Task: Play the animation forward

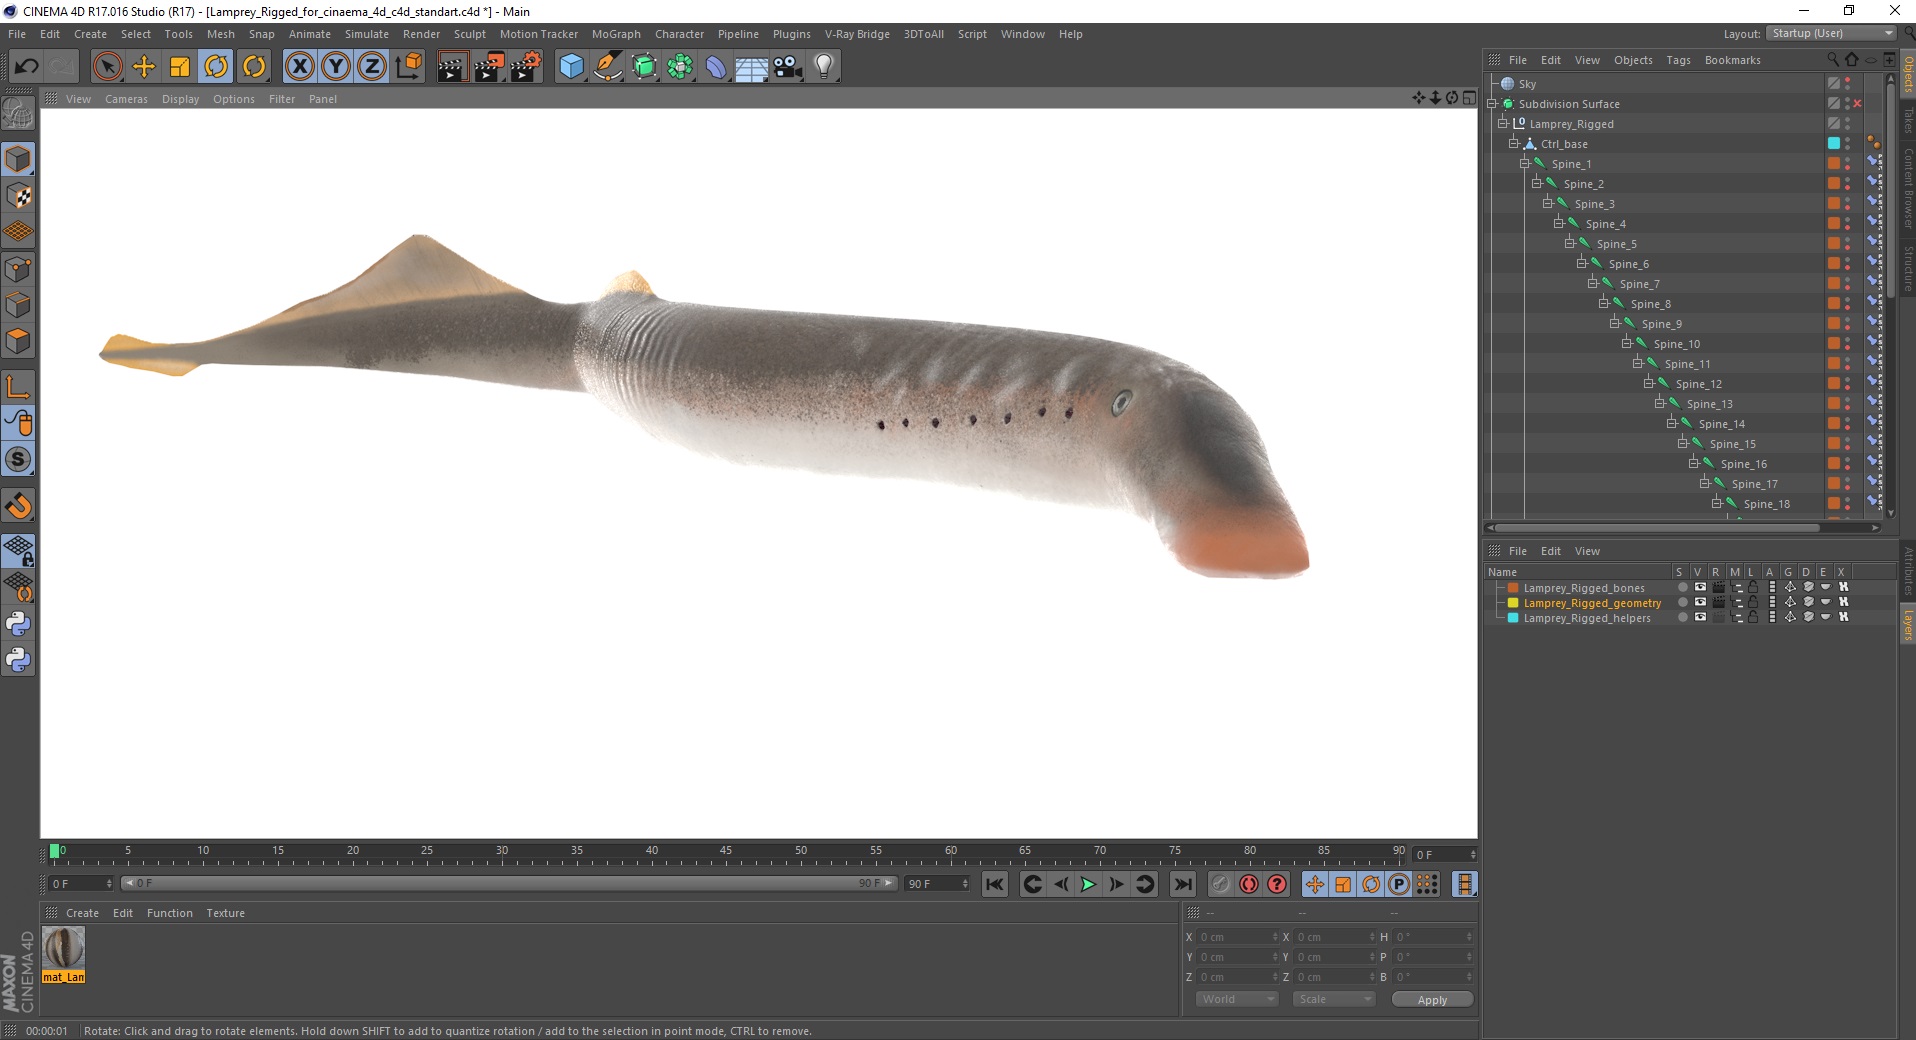Action: [x=1088, y=884]
